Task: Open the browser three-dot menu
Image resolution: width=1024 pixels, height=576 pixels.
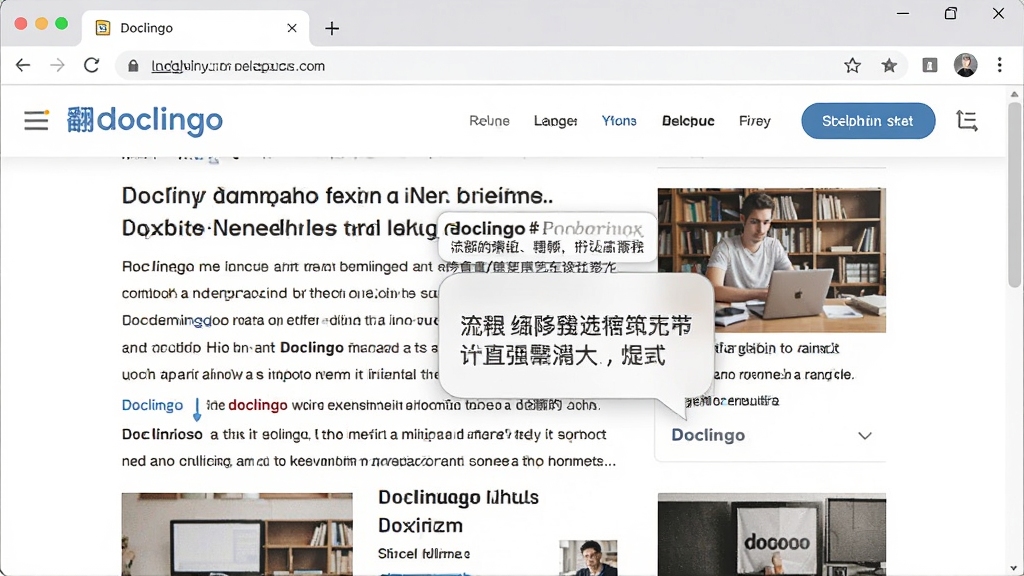Action: click(1000, 65)
